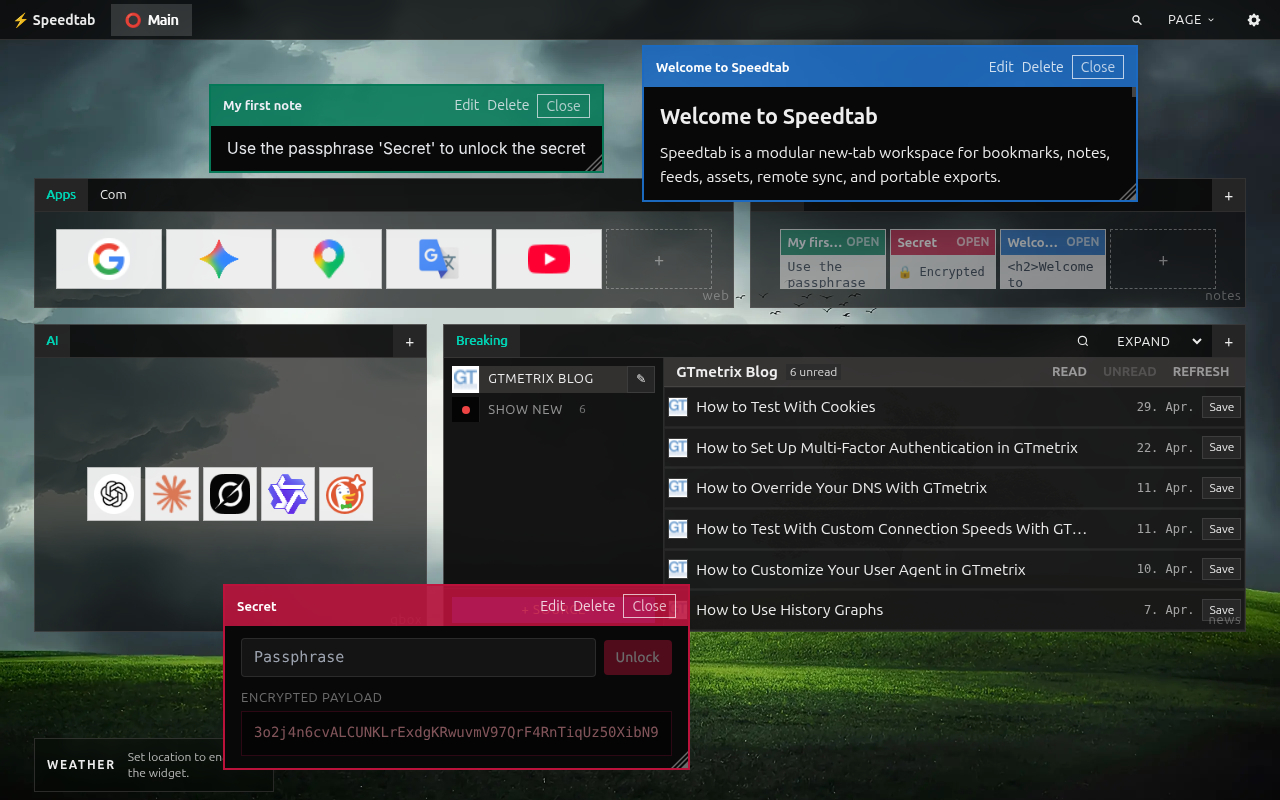Click the search icon in Breaking feed panel

pyautogui.click(x=1083, y=341)
